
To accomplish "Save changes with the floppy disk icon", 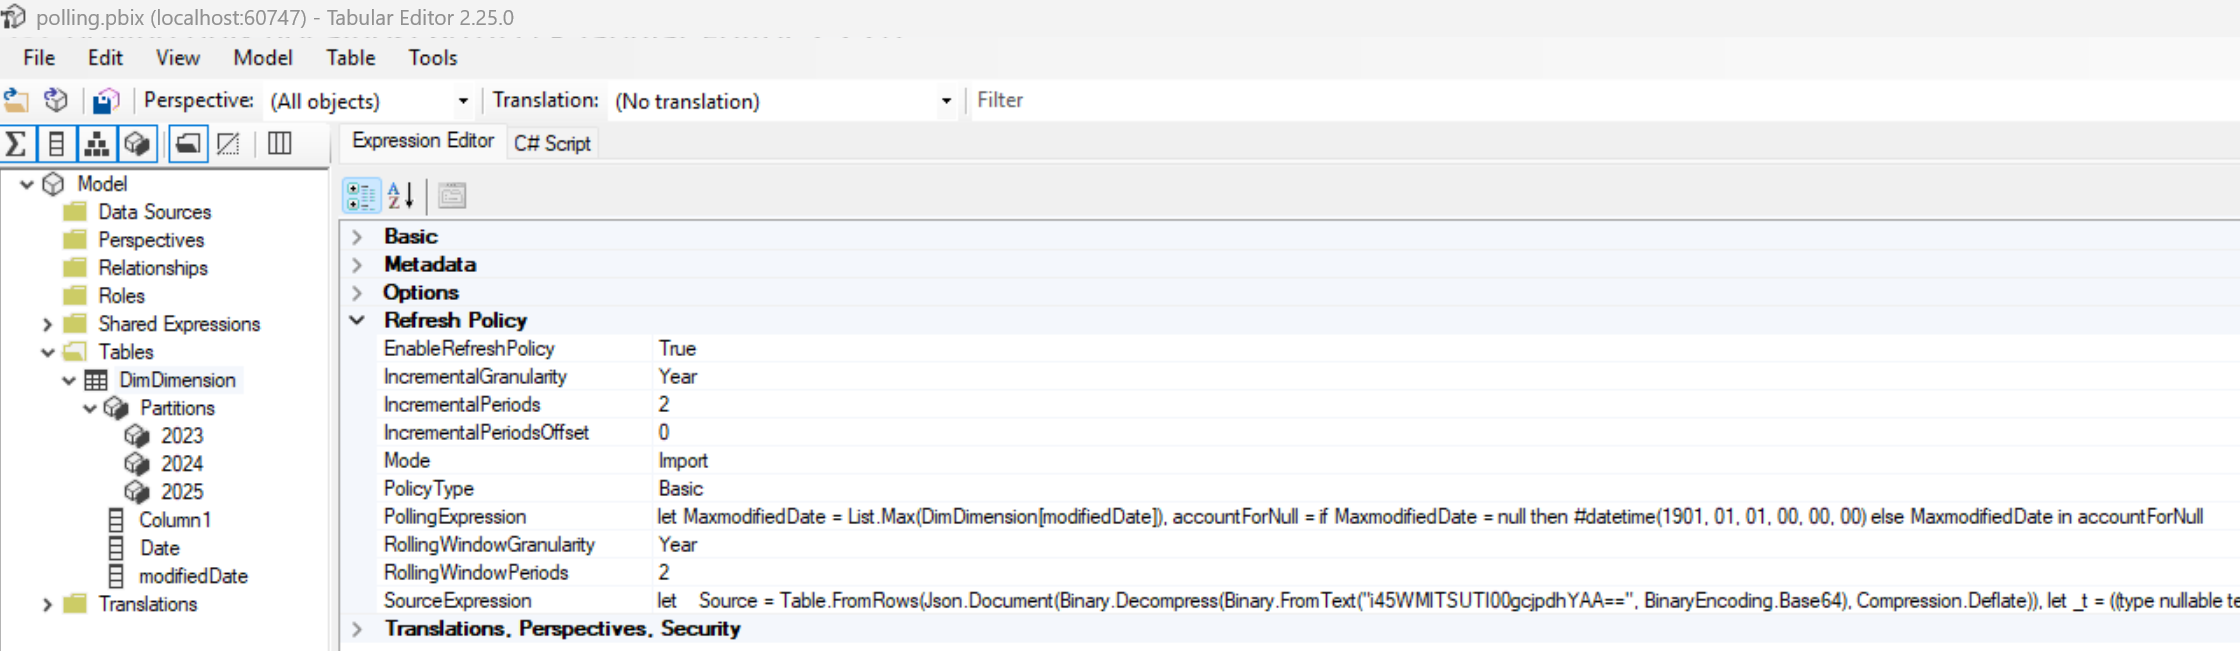I will [x=105, y=100].
